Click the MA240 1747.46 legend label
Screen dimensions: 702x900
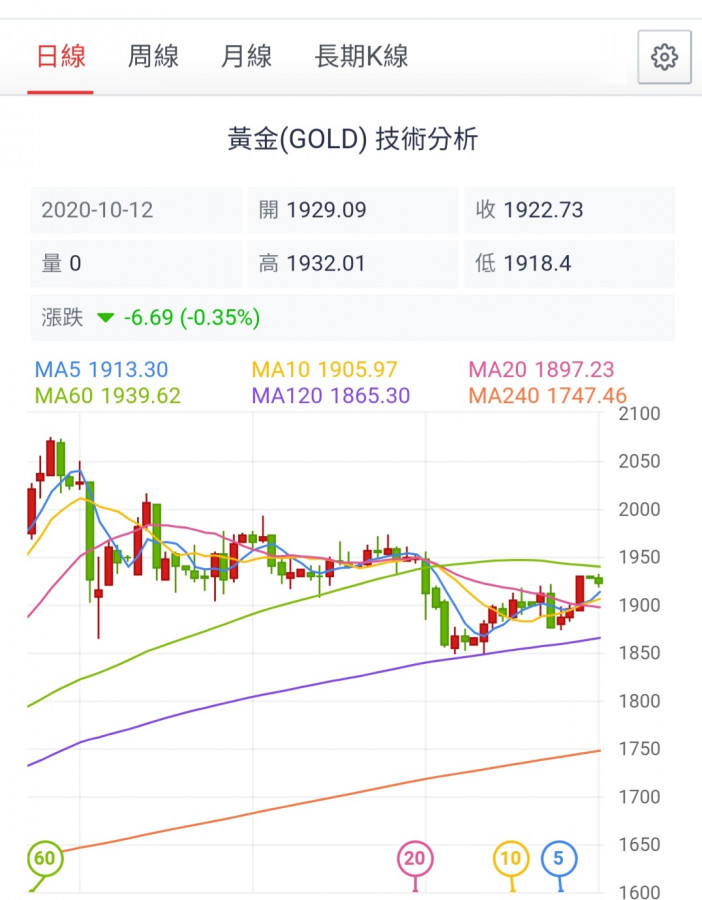(x=548, y=396)
